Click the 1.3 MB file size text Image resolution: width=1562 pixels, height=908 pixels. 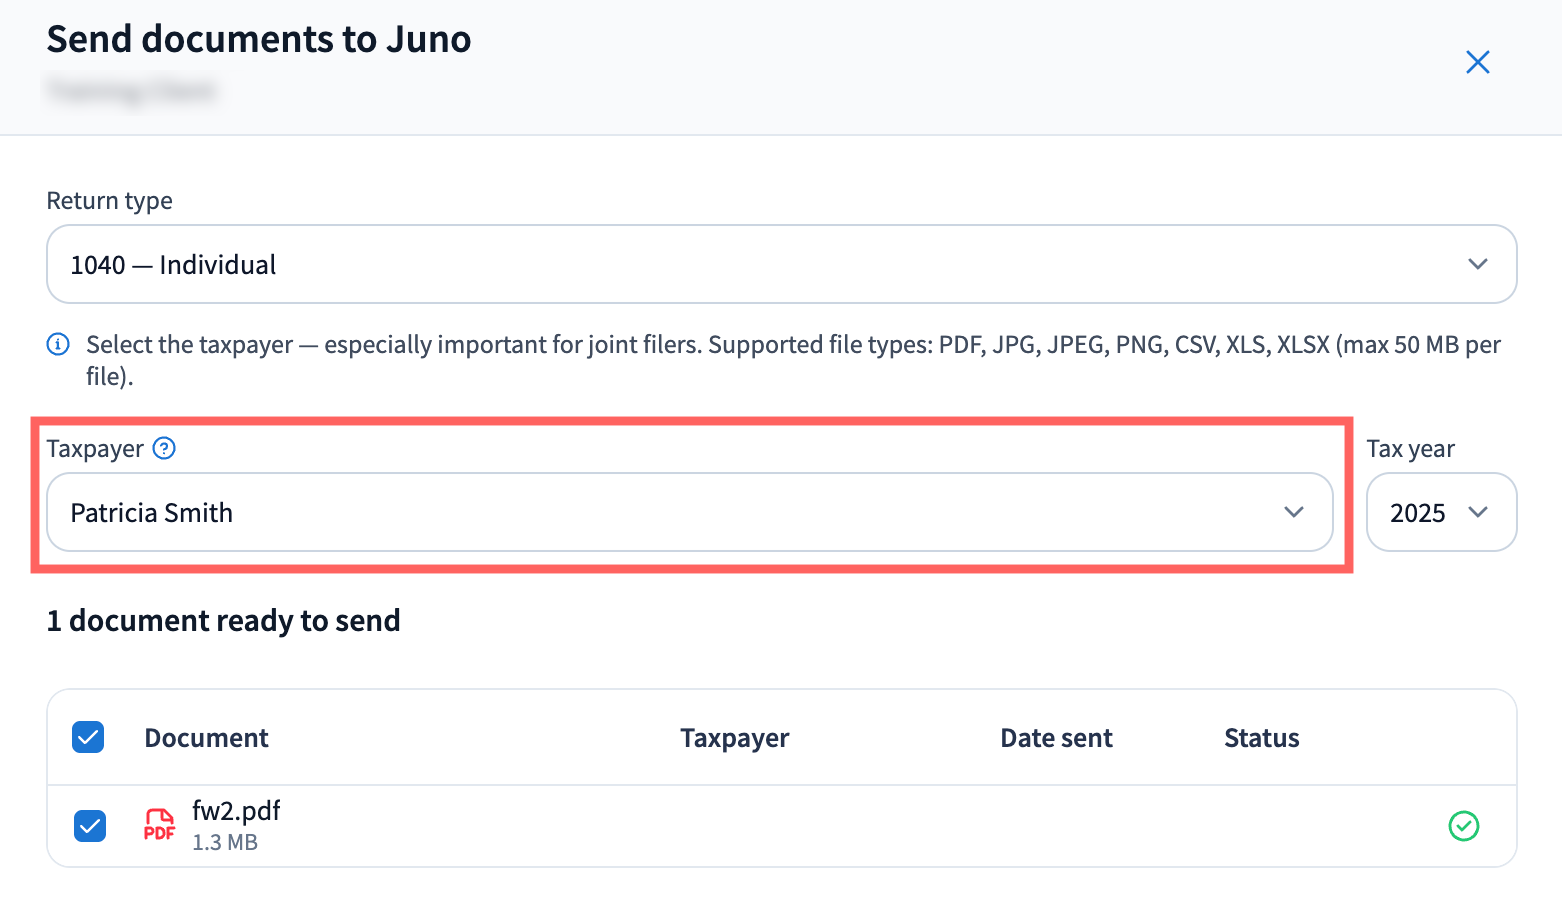tap(225, 842)
